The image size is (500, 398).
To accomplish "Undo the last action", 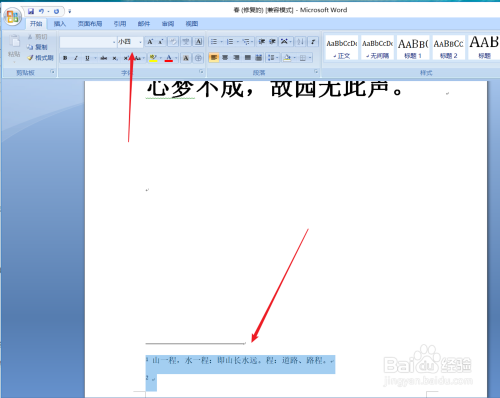I will point(41,11).
